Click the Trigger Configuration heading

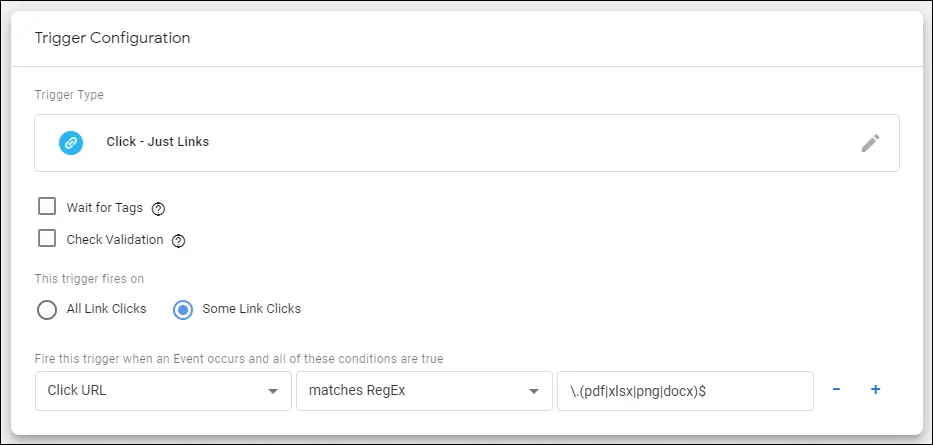point(112,38)
